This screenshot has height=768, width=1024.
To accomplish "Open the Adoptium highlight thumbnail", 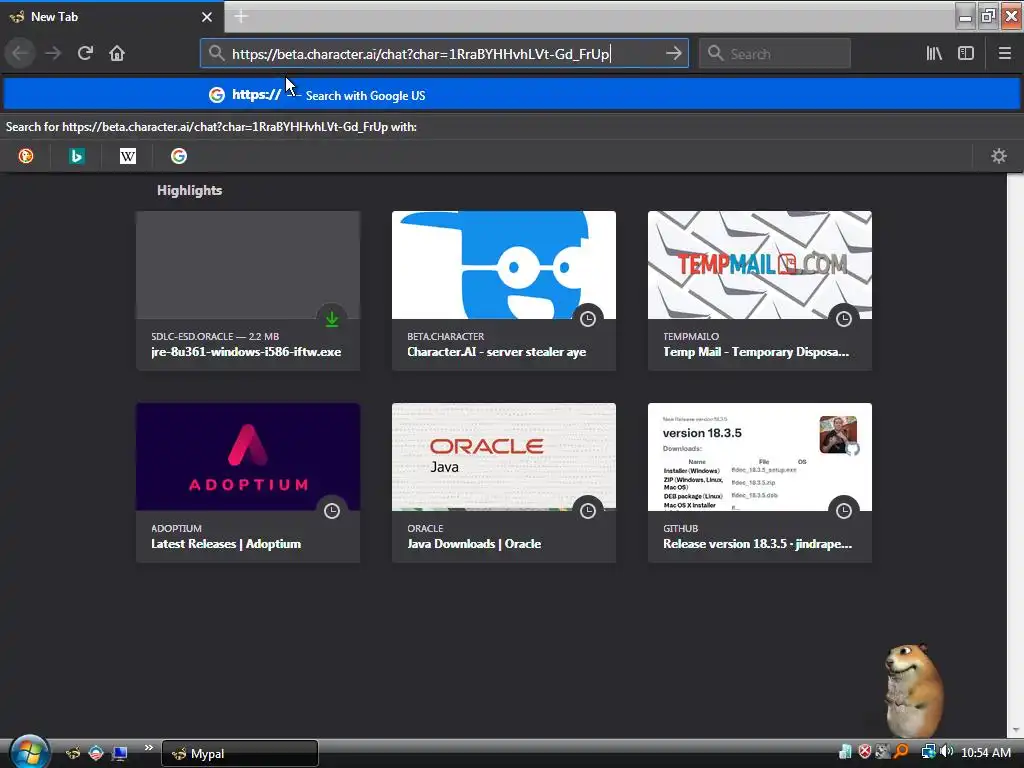I will pos(248,456).
